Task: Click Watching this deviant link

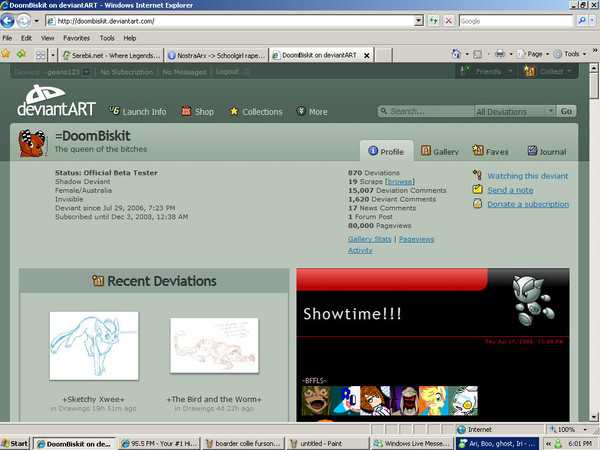Action: (x=528, y=176)
